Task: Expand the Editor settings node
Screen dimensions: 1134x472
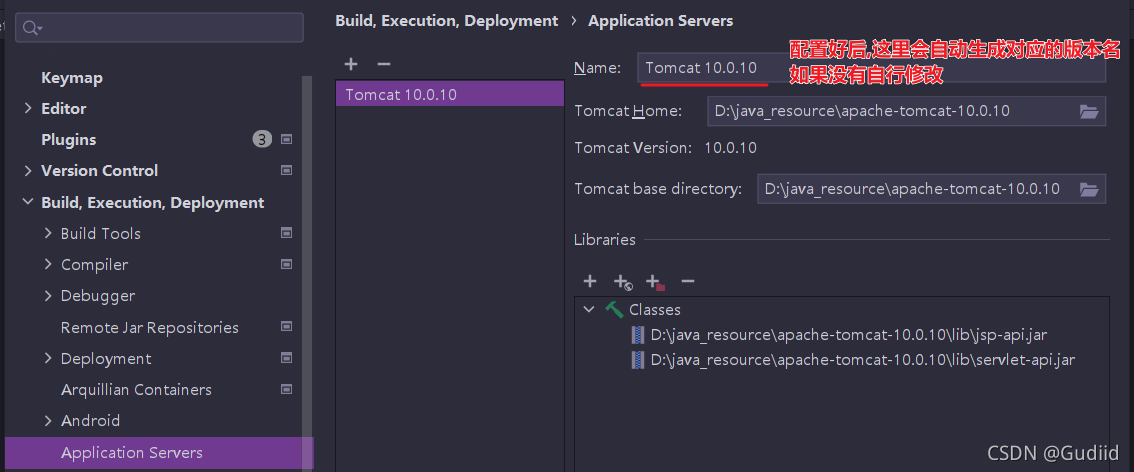Action: 28,108
